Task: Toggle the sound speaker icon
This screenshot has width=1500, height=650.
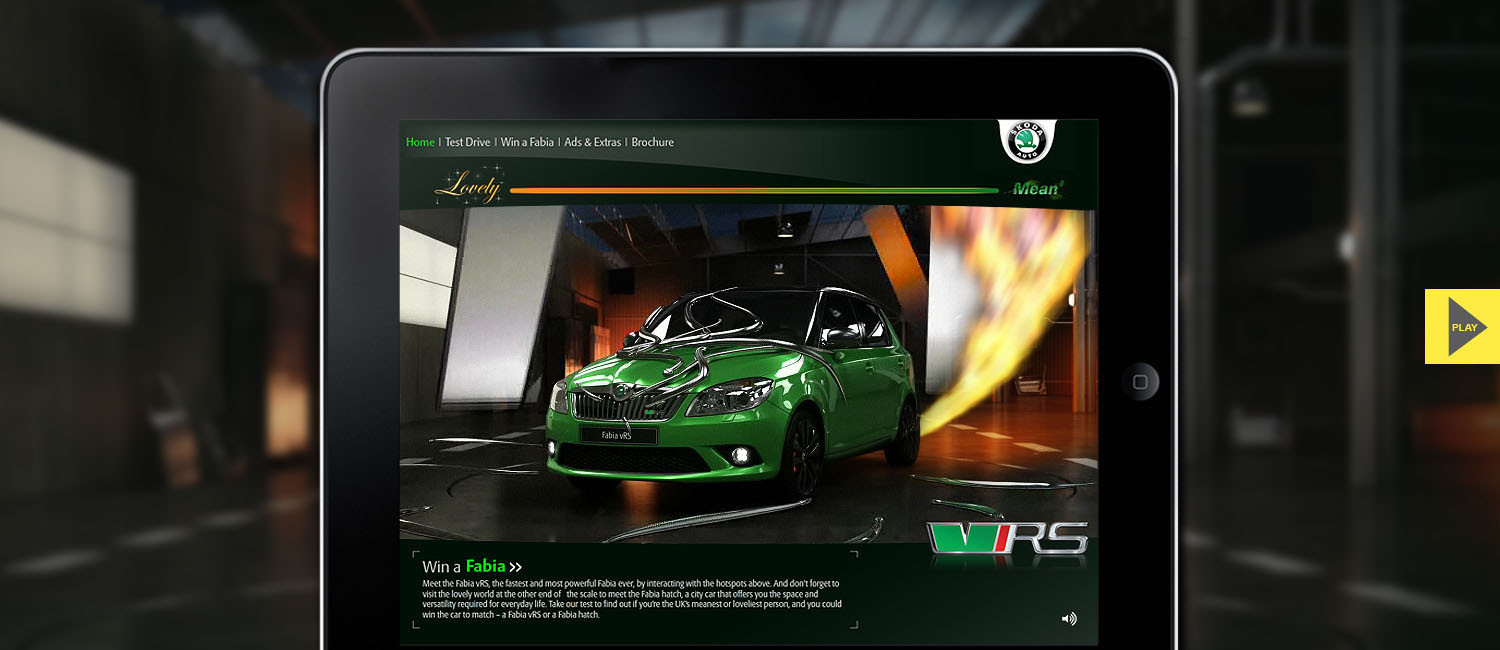Action: pos(1069,619)
